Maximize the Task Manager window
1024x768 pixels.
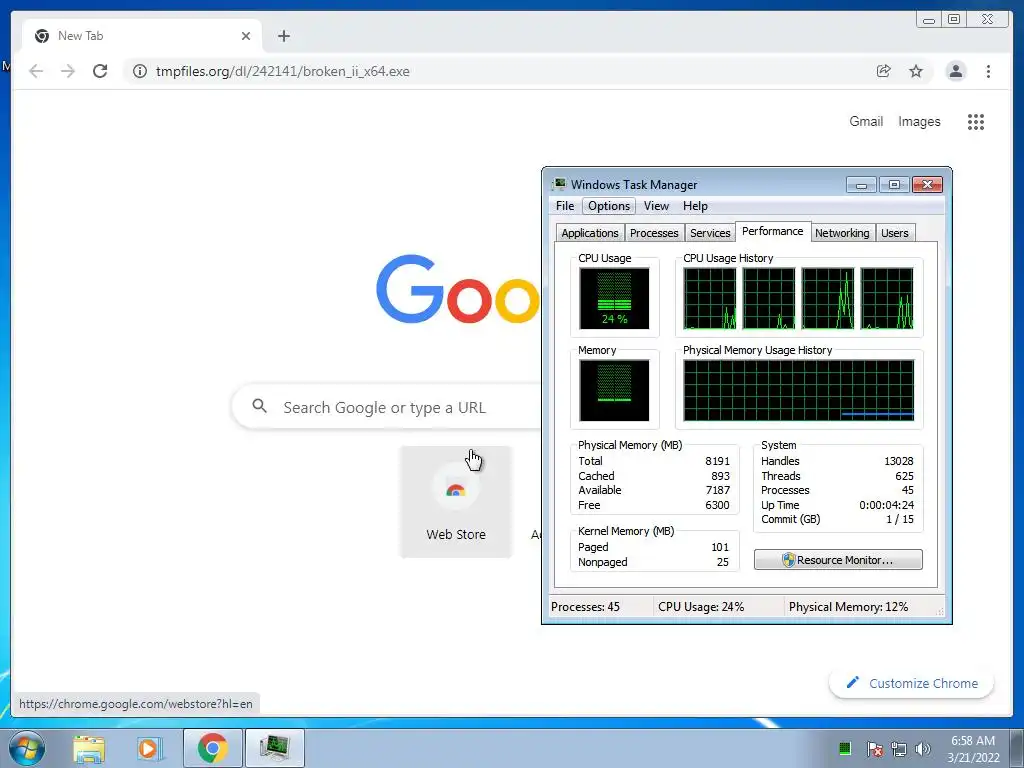[893, 185]
